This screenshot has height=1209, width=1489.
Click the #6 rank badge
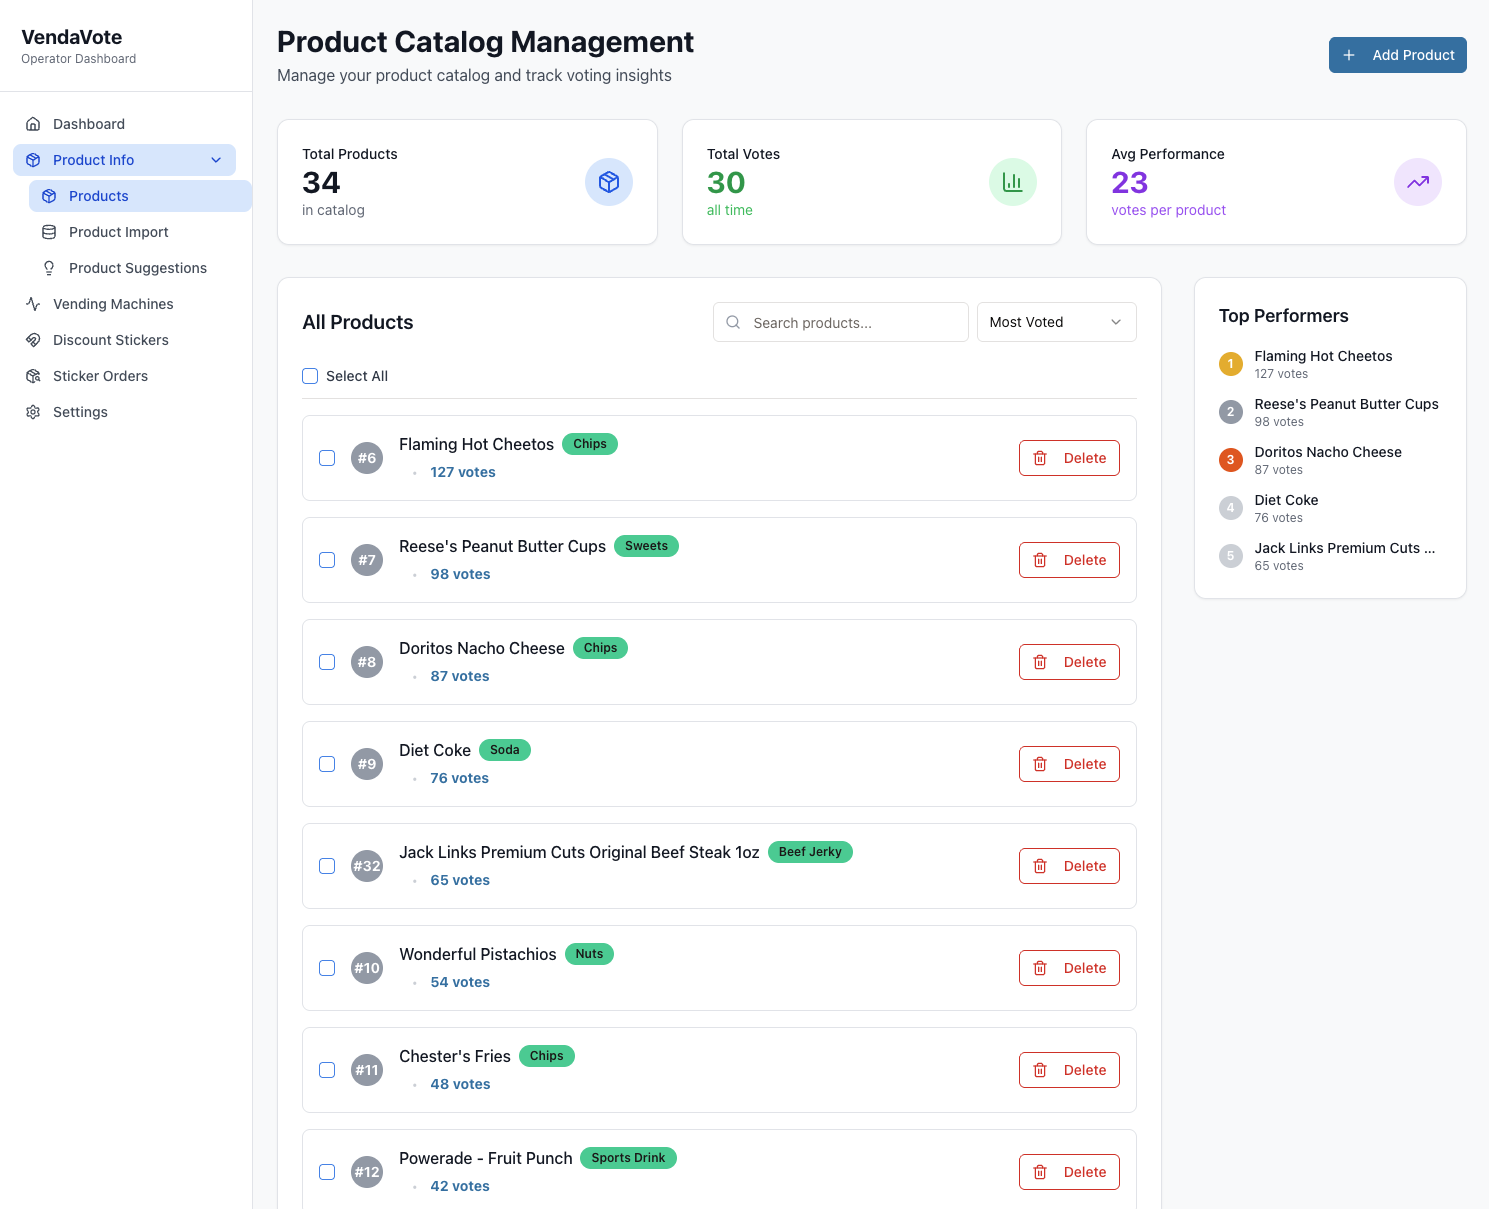point(367,458)
